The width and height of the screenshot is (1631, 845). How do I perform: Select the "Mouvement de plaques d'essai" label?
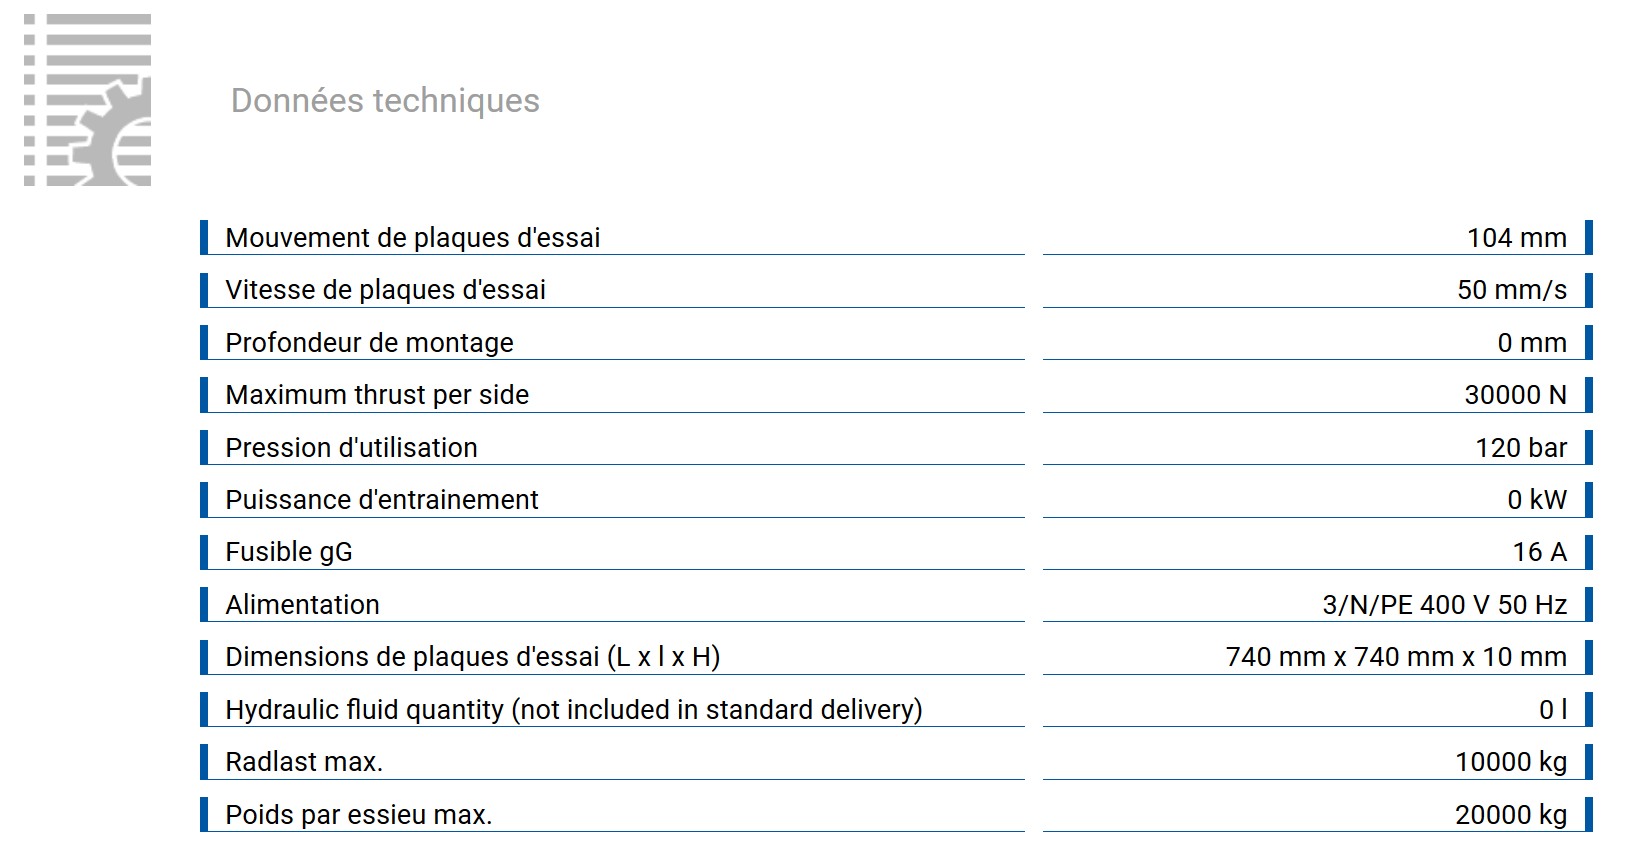tap(412, 238)
